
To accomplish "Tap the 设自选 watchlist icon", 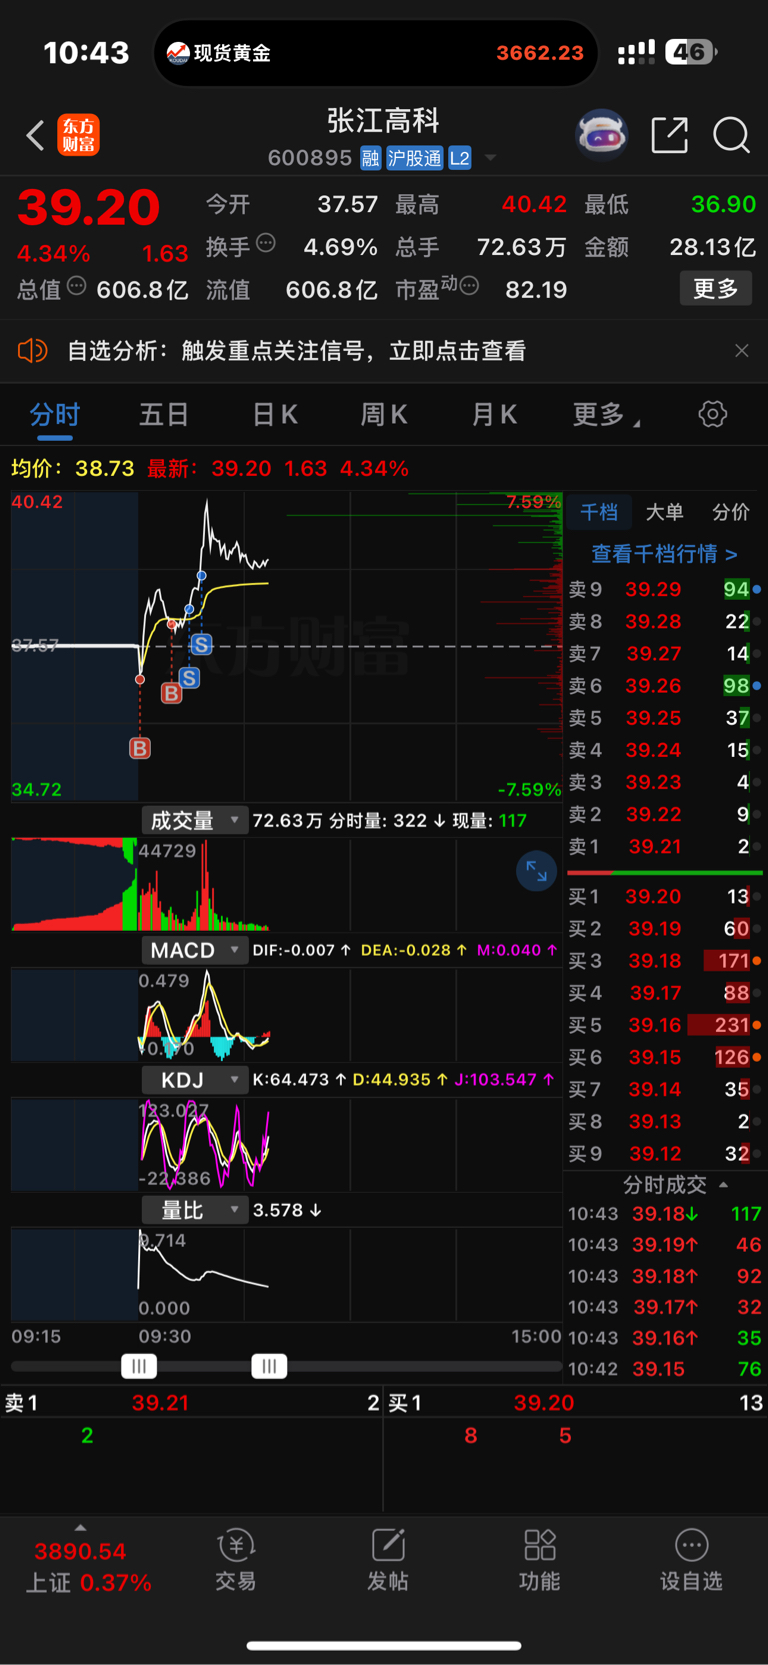I will (x=691, y=1560).
